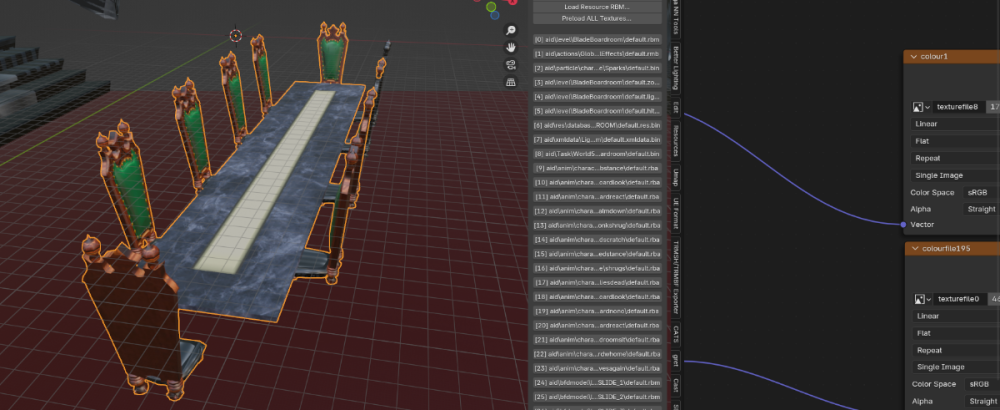Change colourfile195 Alpha Straight dropdown
The height and width of the screenshot is (410, 1000).
983,401
